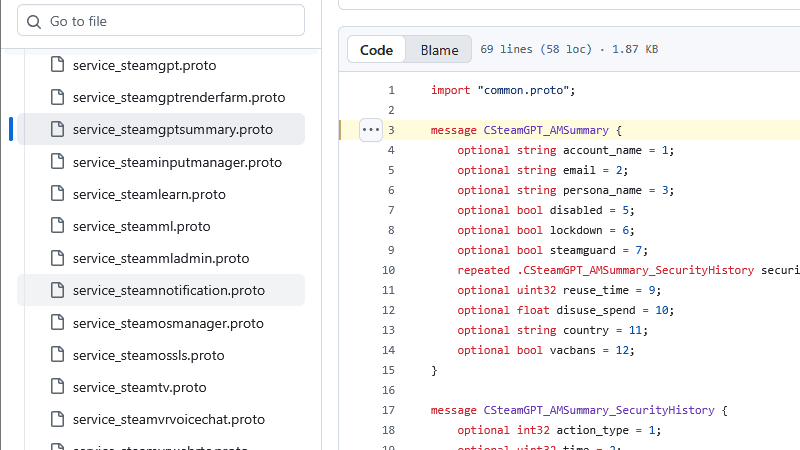Click file icon beside service_steamgpt.proto

57,65
